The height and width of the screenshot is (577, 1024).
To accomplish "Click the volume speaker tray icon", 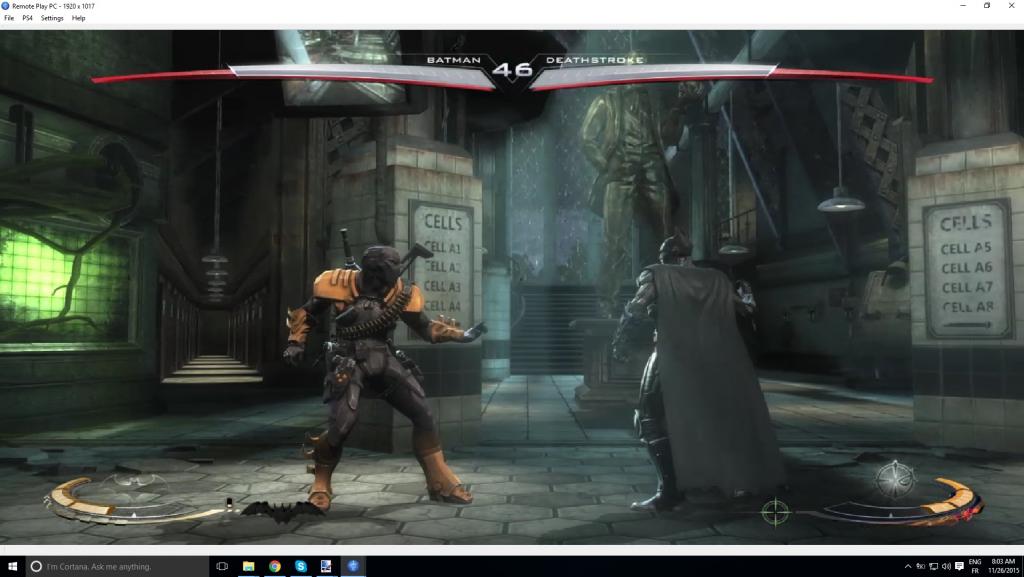I will click(x=945, y=566).
